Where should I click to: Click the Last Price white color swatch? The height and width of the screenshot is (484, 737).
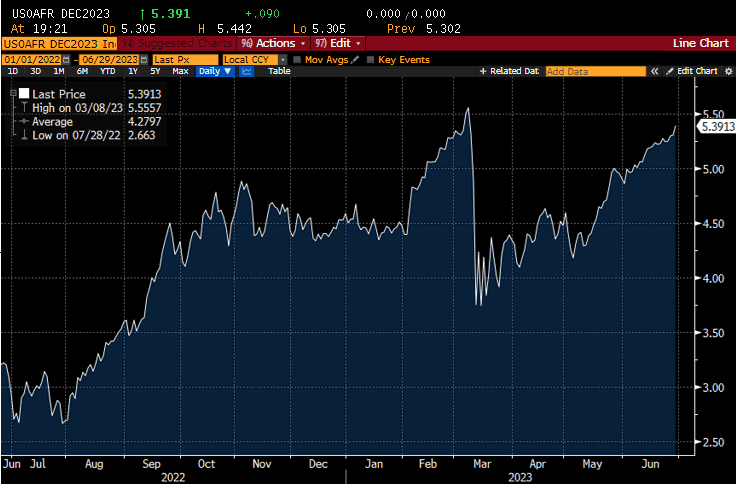pyautogui.click(x=24, y=93)
